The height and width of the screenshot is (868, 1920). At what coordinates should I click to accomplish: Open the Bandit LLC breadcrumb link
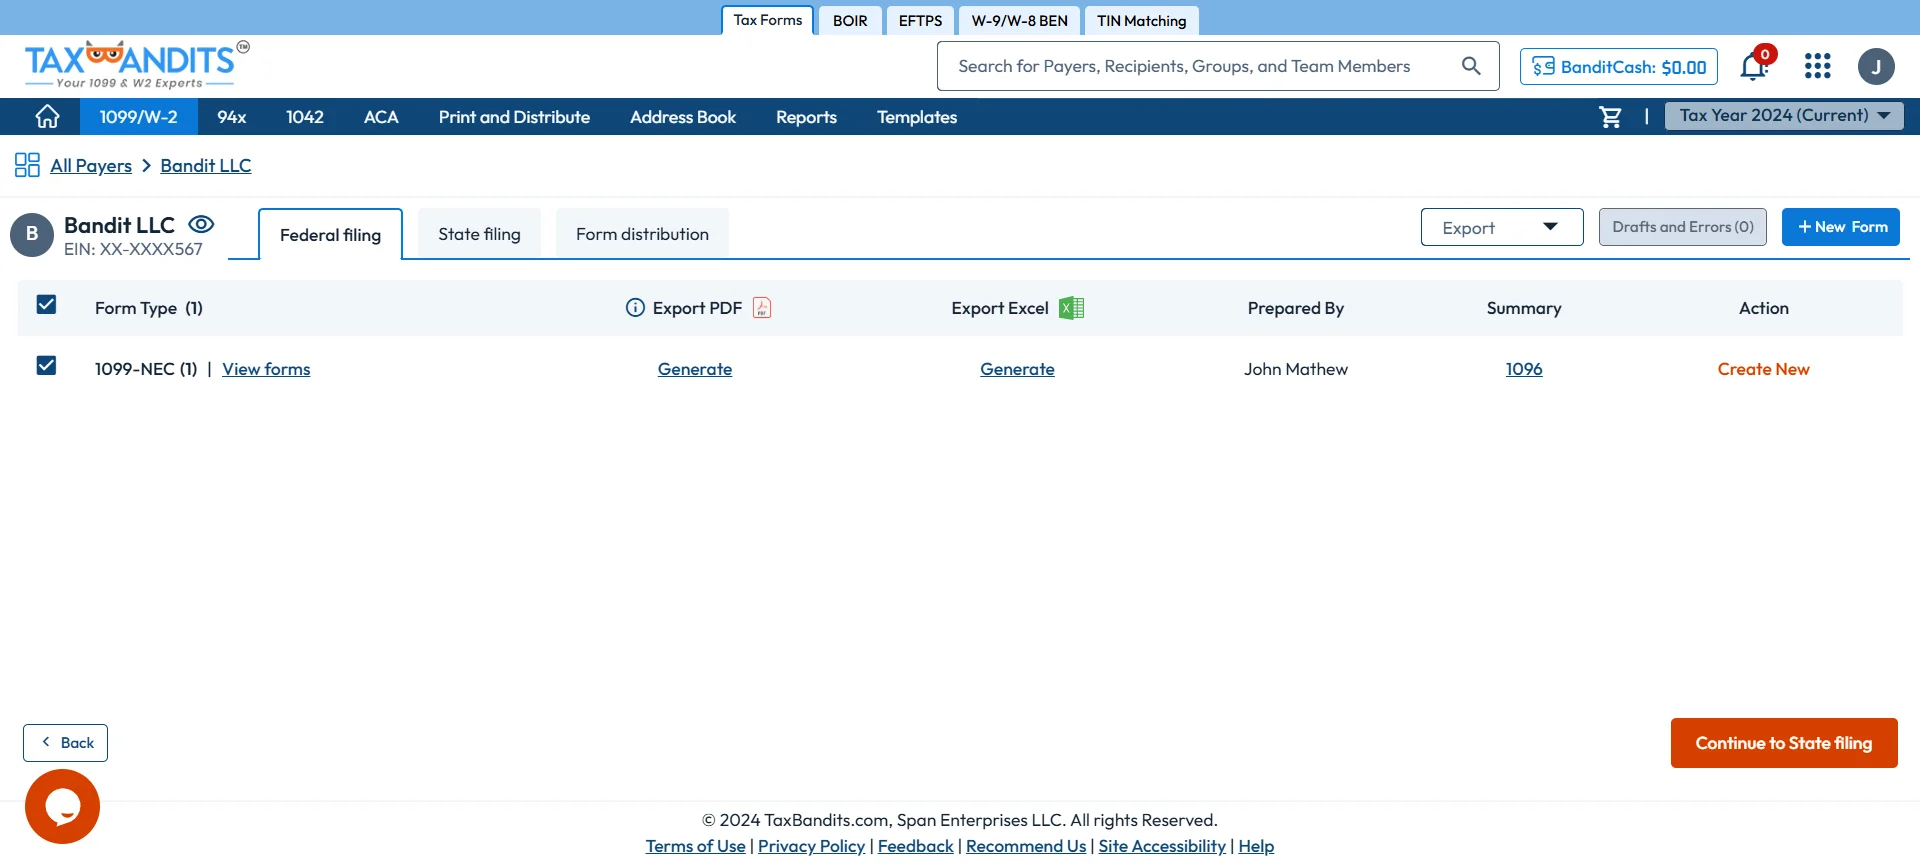coord(206,166)
